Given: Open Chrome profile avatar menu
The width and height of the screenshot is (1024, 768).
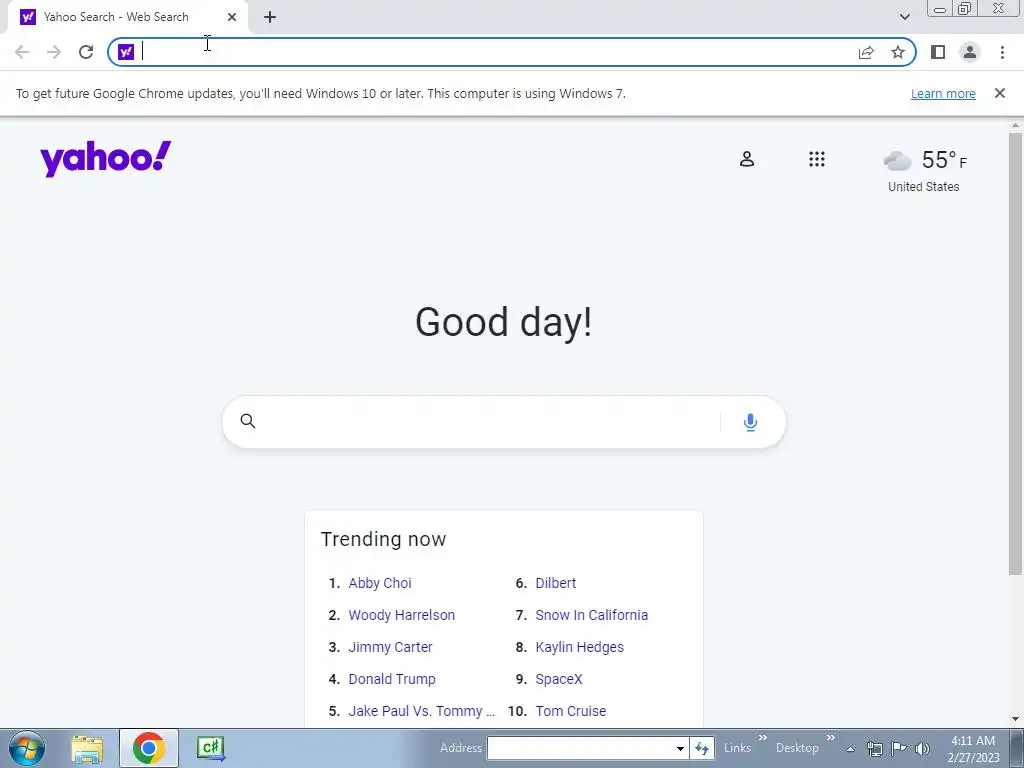Looking at the screenshot, I should coord(970,52).
